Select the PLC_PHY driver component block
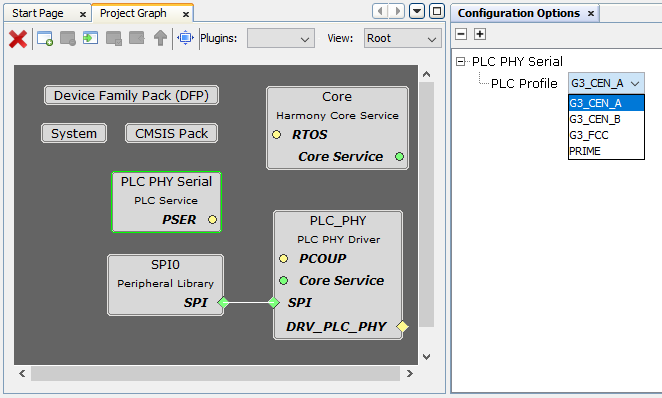The image size is (662, 398). pyautogui.click(x=338, y=275)
